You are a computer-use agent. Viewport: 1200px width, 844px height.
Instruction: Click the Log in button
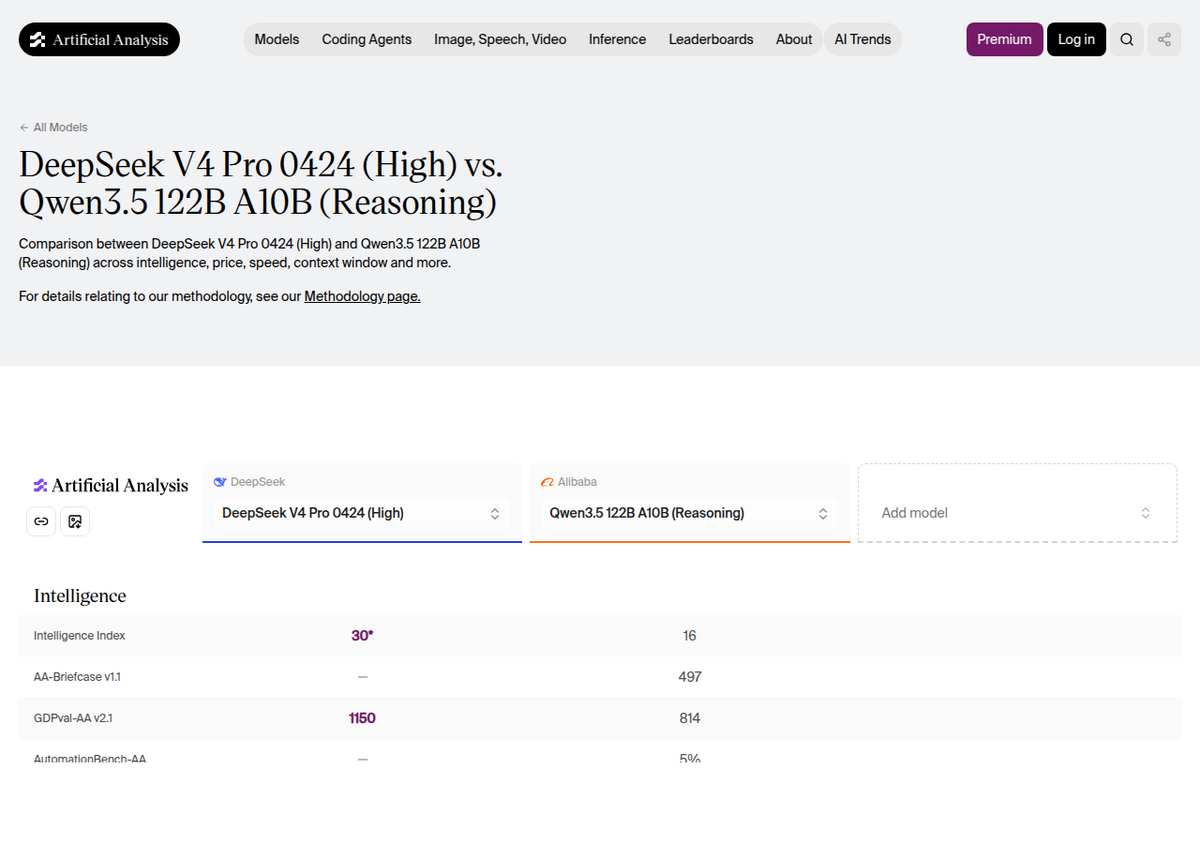coord(1076,39)
